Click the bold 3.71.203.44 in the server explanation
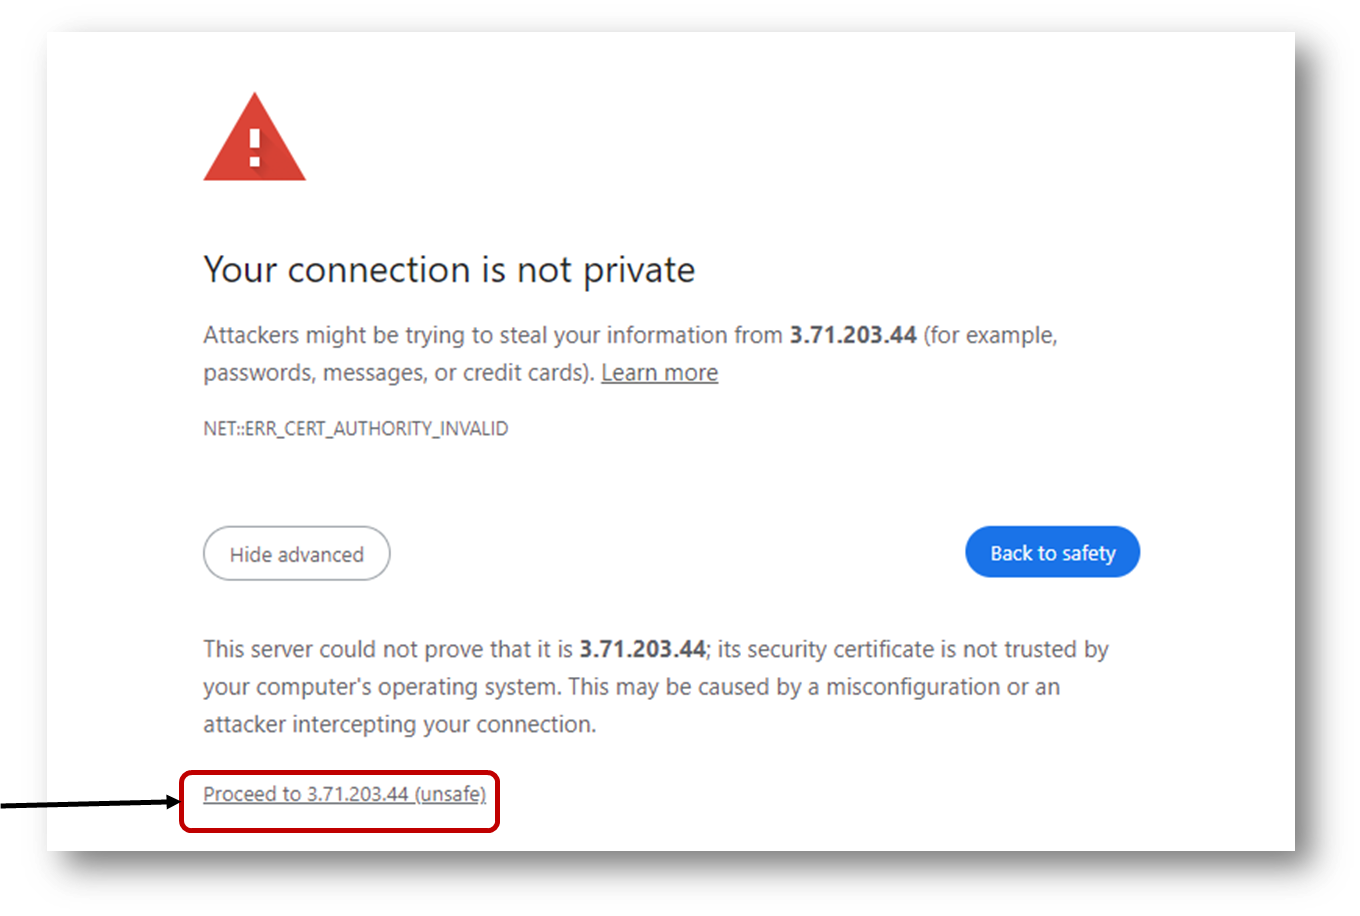The height and width of the screenshot is (916, 1360). point(642,650)
